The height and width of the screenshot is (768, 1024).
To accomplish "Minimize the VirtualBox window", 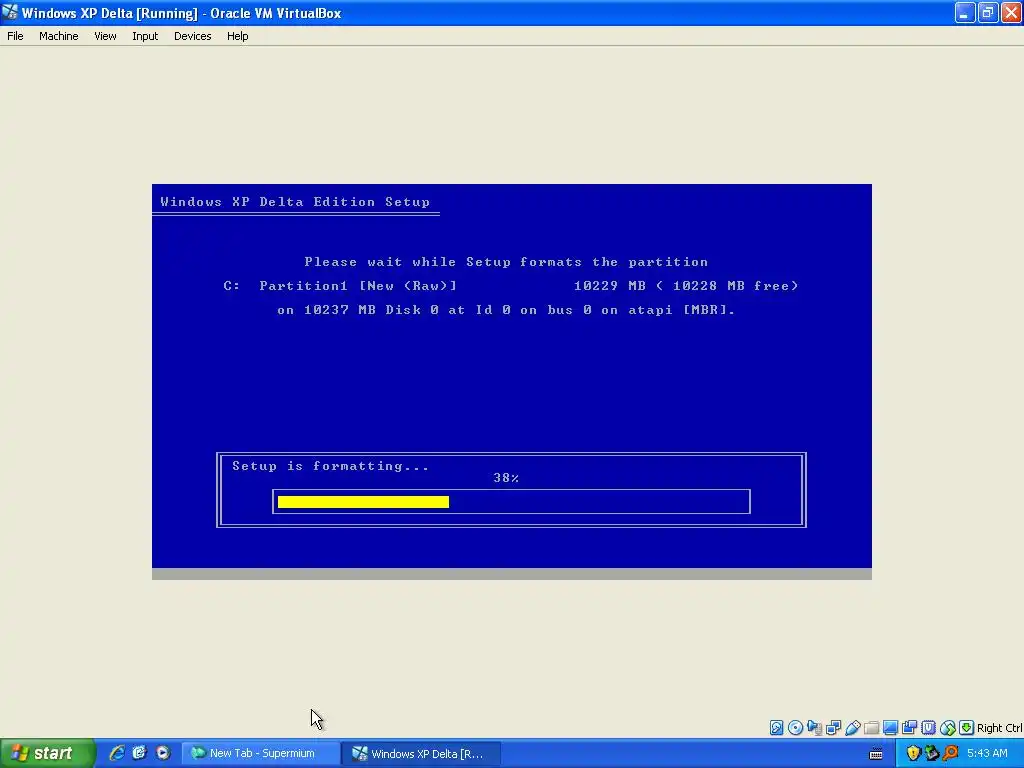I will tap(965, 12).
